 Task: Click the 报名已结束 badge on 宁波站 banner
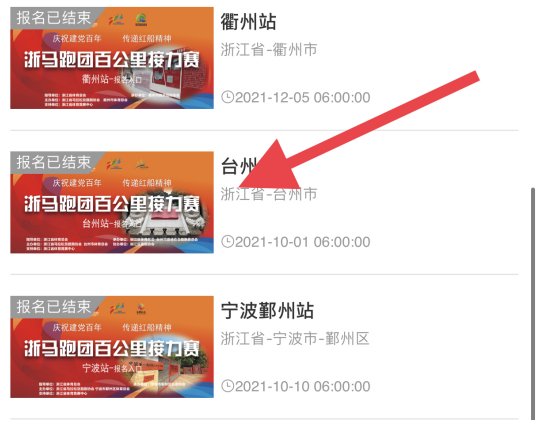(54, 307)
